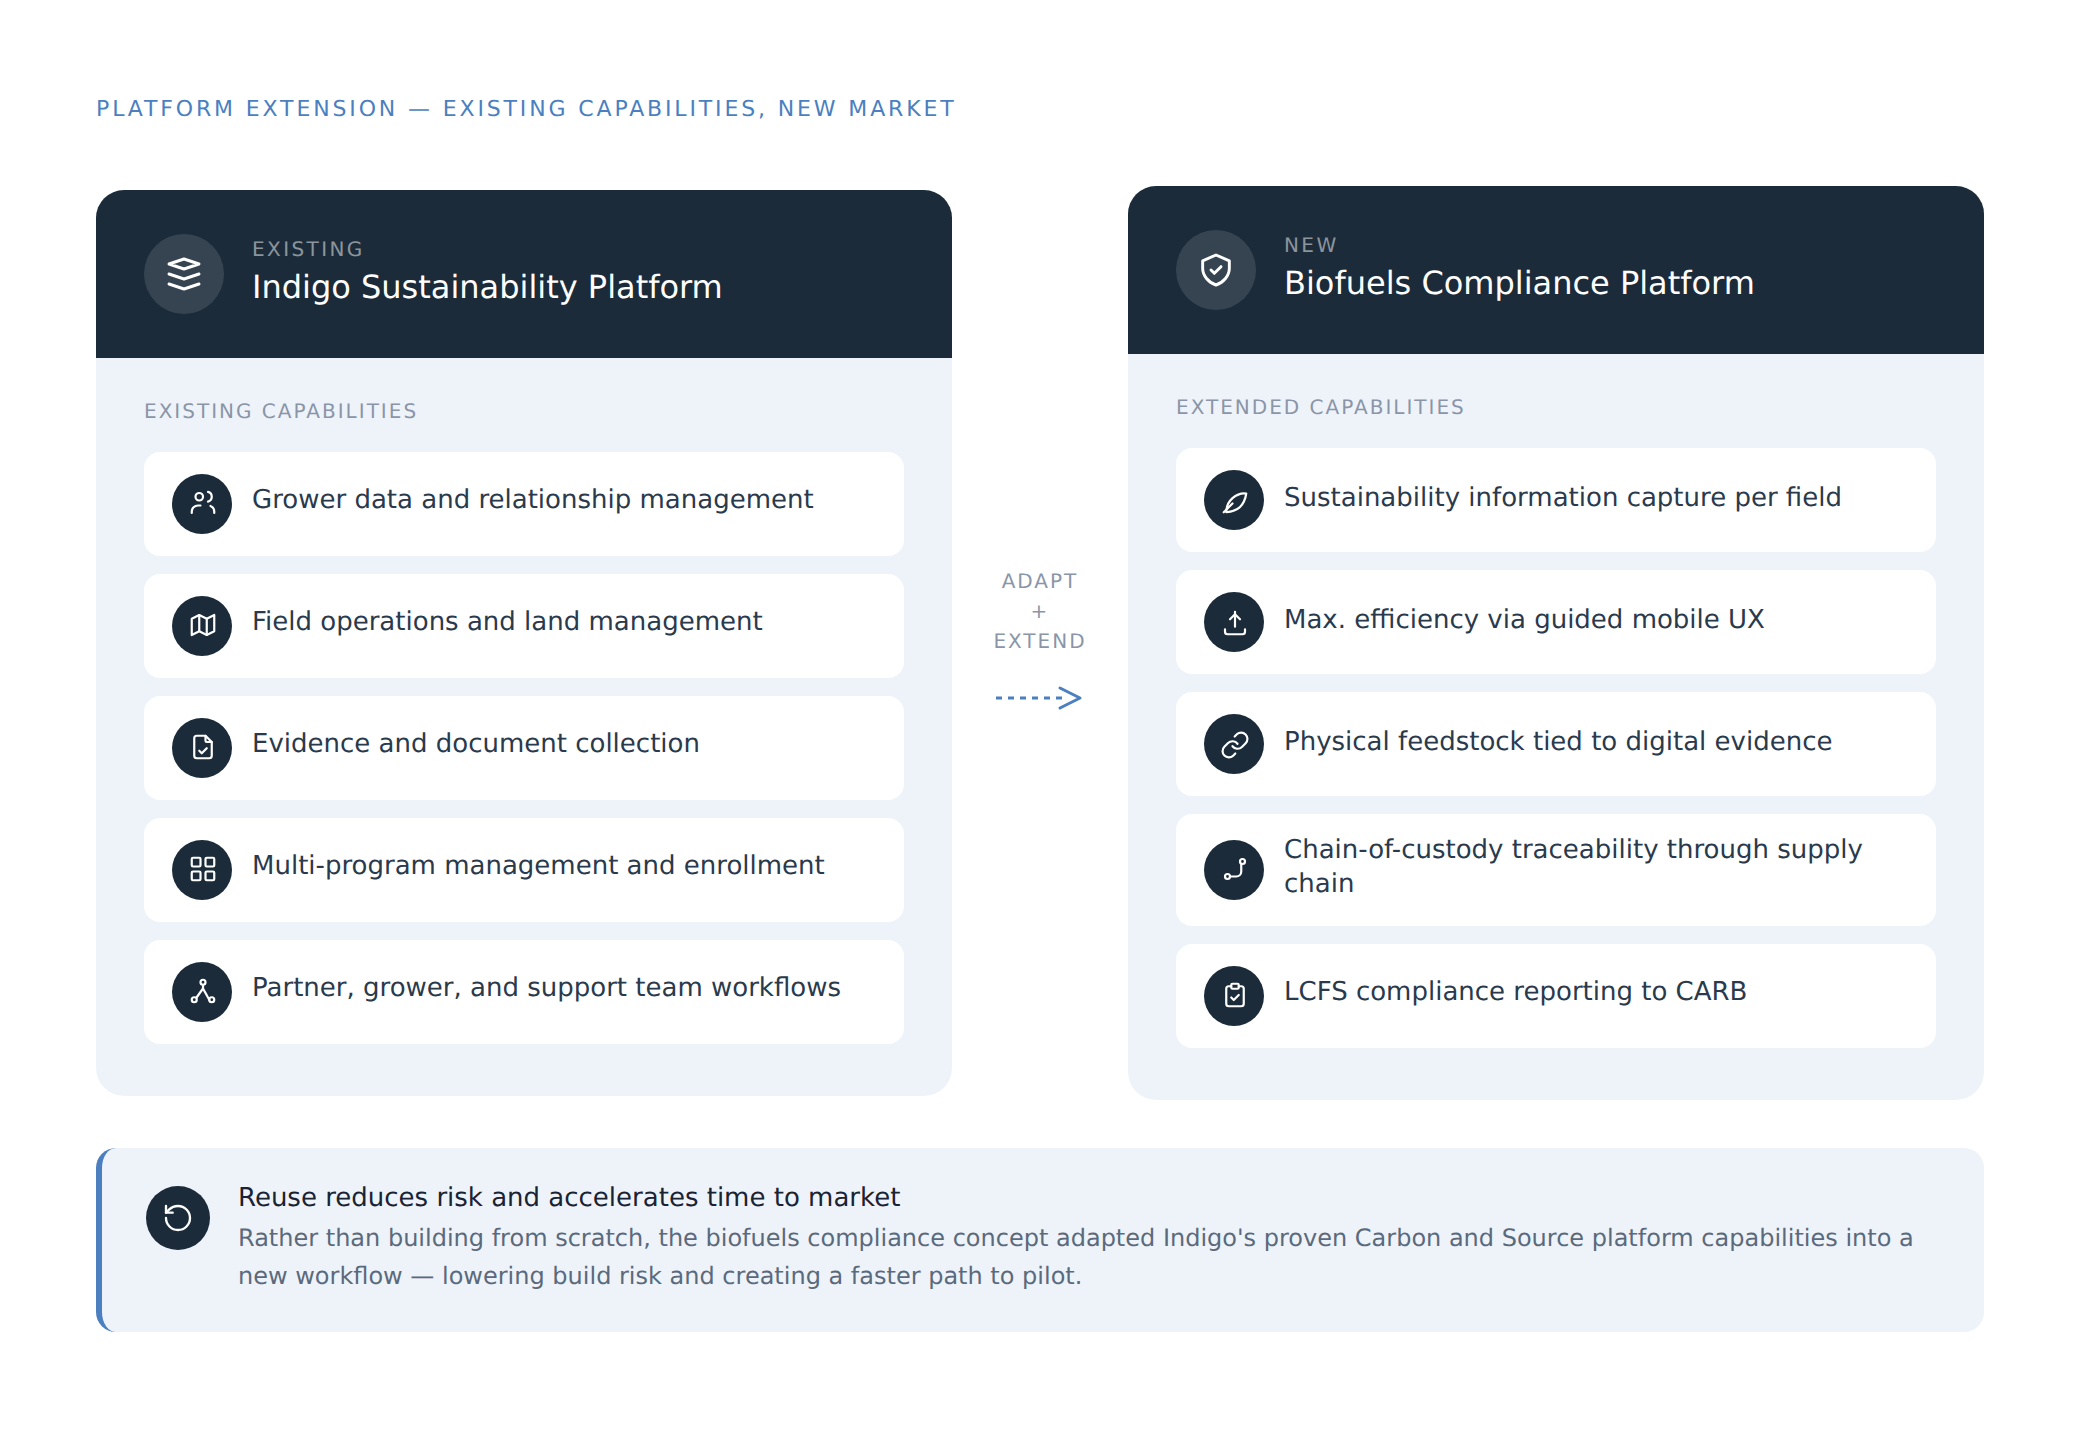
Task: Click the 'Indigo Sustainability Platform' title
Action: click(487, 287)
